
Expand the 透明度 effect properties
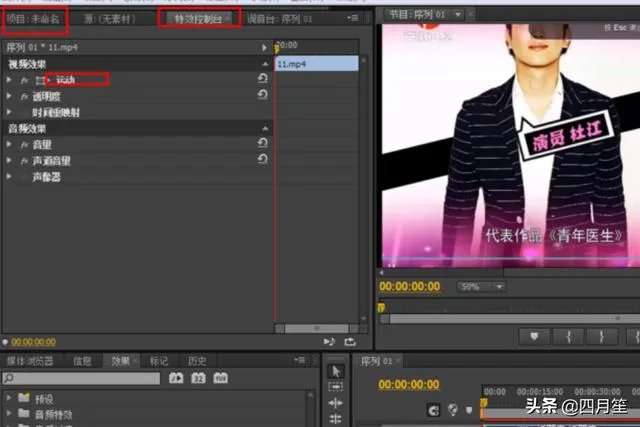(9, 96)
